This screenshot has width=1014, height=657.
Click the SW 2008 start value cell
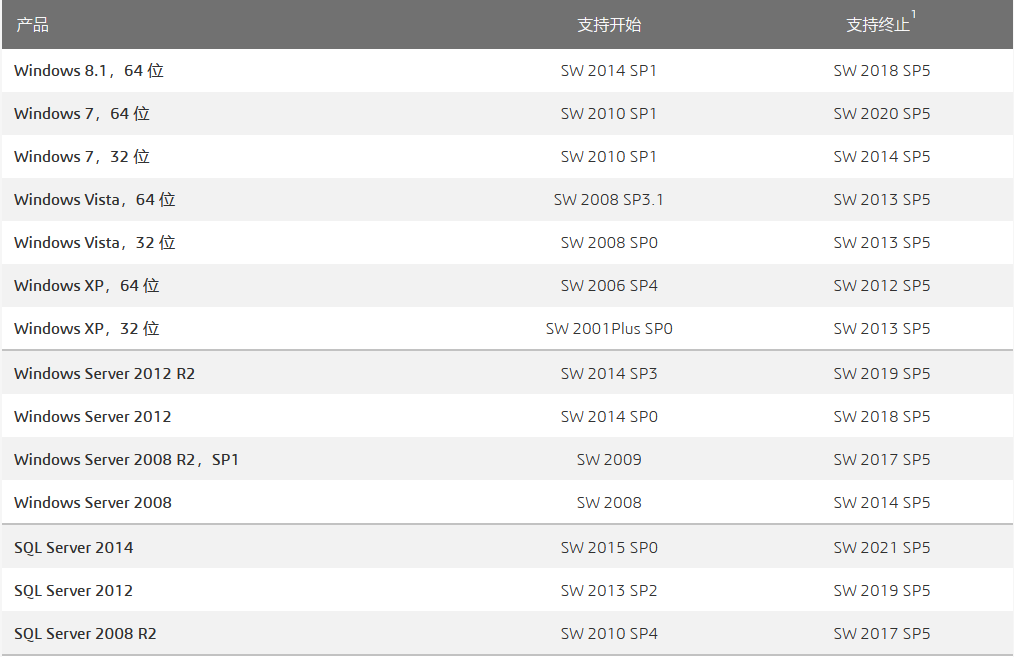(x=609, y=503)
